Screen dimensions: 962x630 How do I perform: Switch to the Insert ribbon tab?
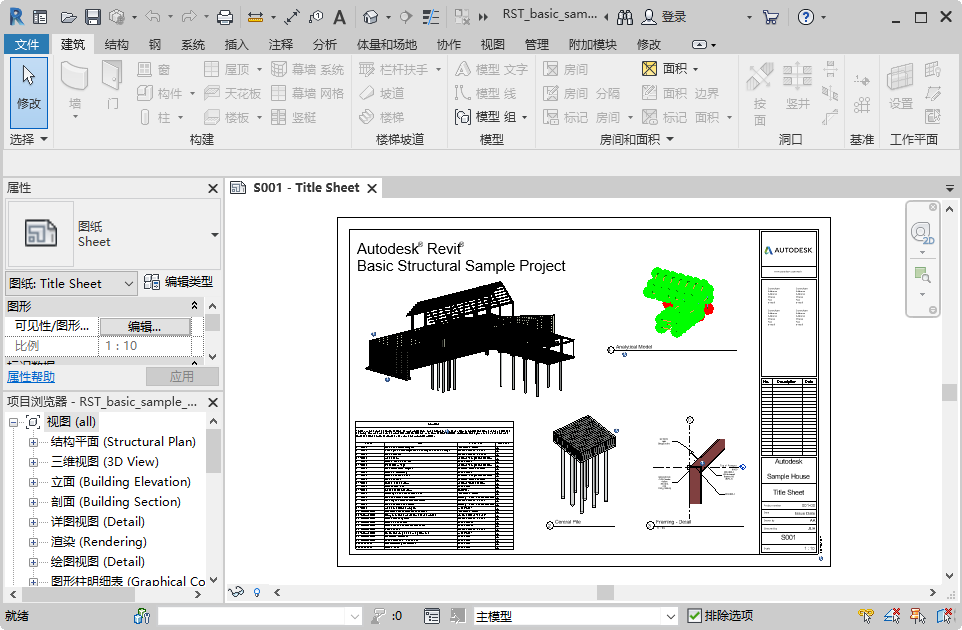pos(237,44)
